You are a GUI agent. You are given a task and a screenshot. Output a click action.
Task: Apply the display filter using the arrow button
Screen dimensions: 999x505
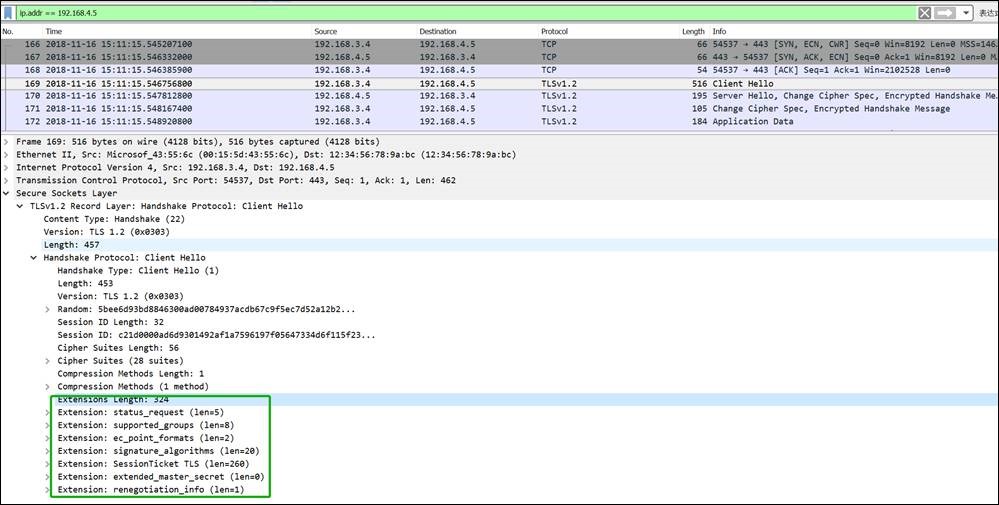click(x=945, y=13)
